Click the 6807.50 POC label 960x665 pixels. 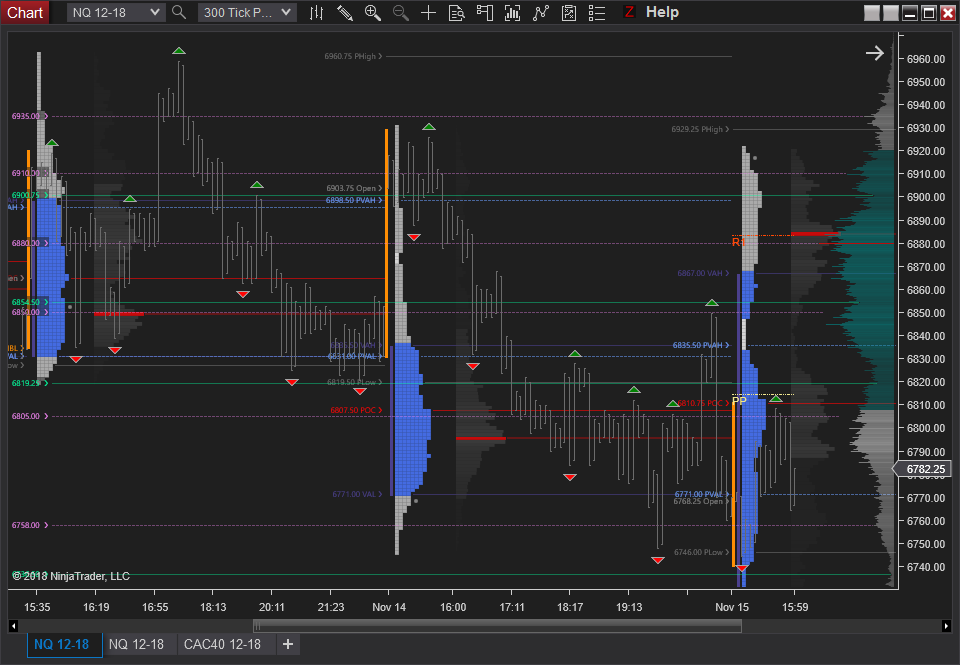click(356, 410)
